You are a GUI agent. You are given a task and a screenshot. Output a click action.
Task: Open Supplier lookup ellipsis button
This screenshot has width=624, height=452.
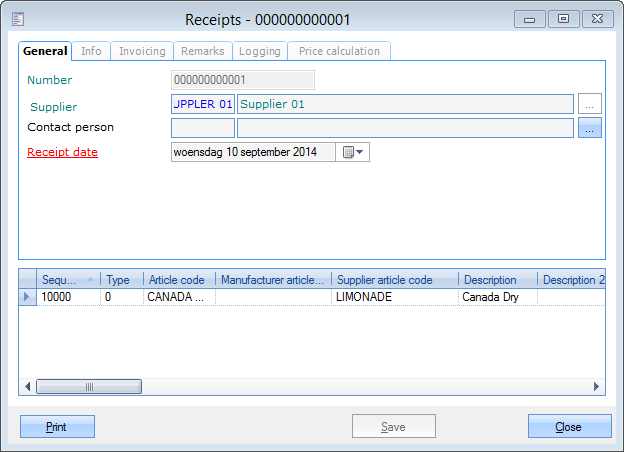(x=590, y=104)
